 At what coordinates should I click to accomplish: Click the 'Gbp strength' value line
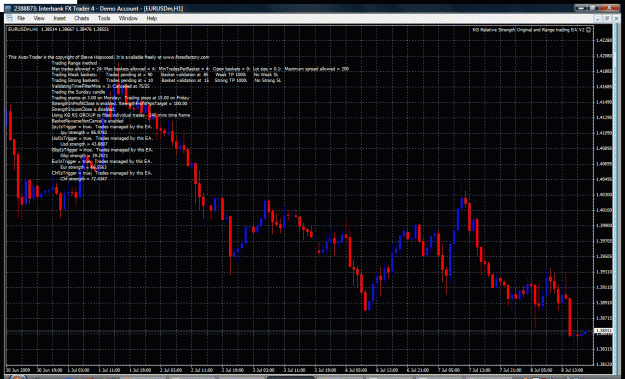pos(84,155)
